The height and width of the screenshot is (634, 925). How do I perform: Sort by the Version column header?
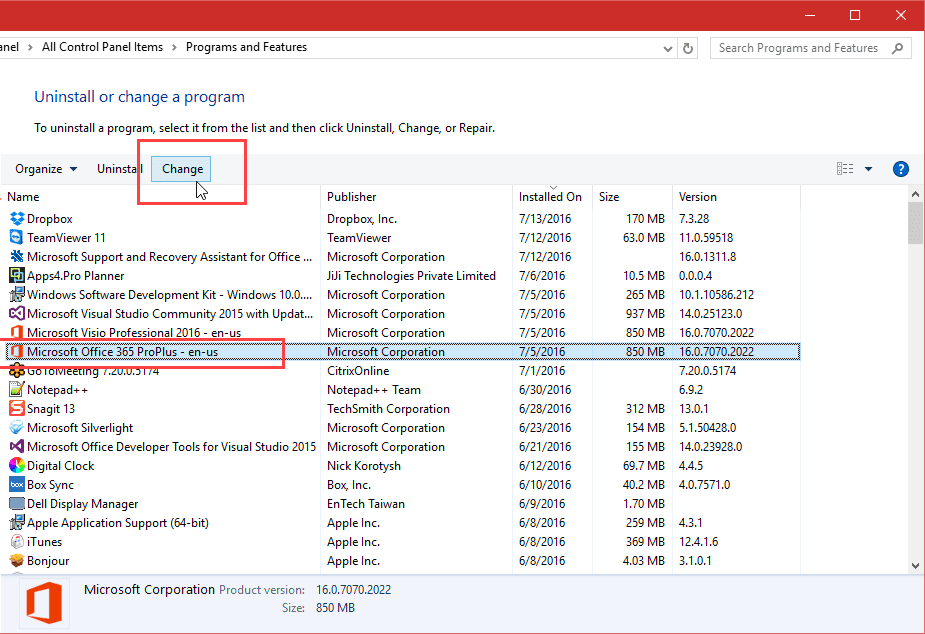(x=736, y=197)
